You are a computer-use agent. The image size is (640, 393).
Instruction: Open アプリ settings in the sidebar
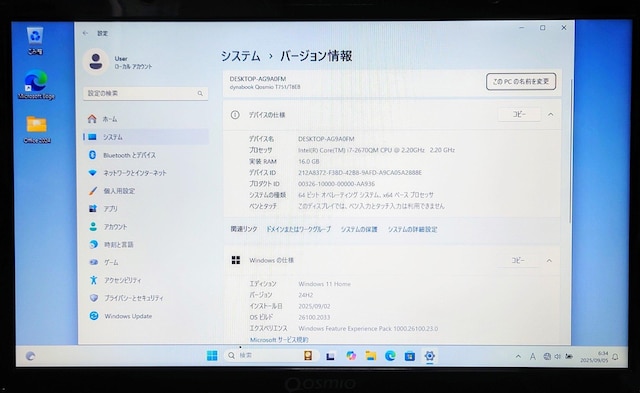point(146,209)
